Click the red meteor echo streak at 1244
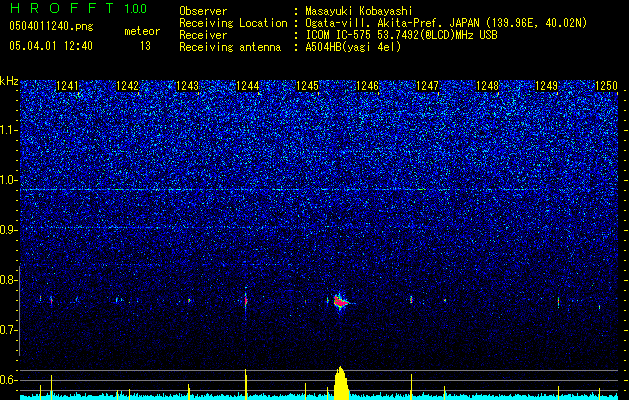Screen dimensions: 629x400 [246, 300]
